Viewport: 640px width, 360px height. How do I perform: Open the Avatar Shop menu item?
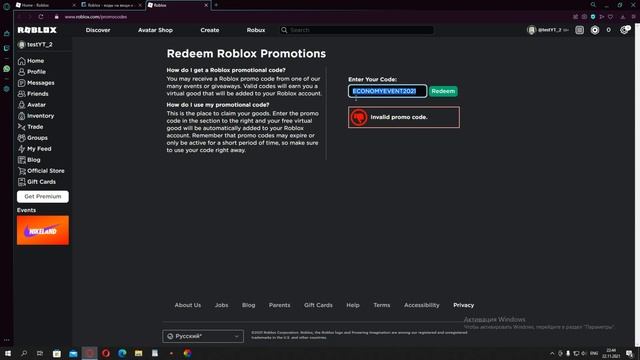tap(155, 30)
